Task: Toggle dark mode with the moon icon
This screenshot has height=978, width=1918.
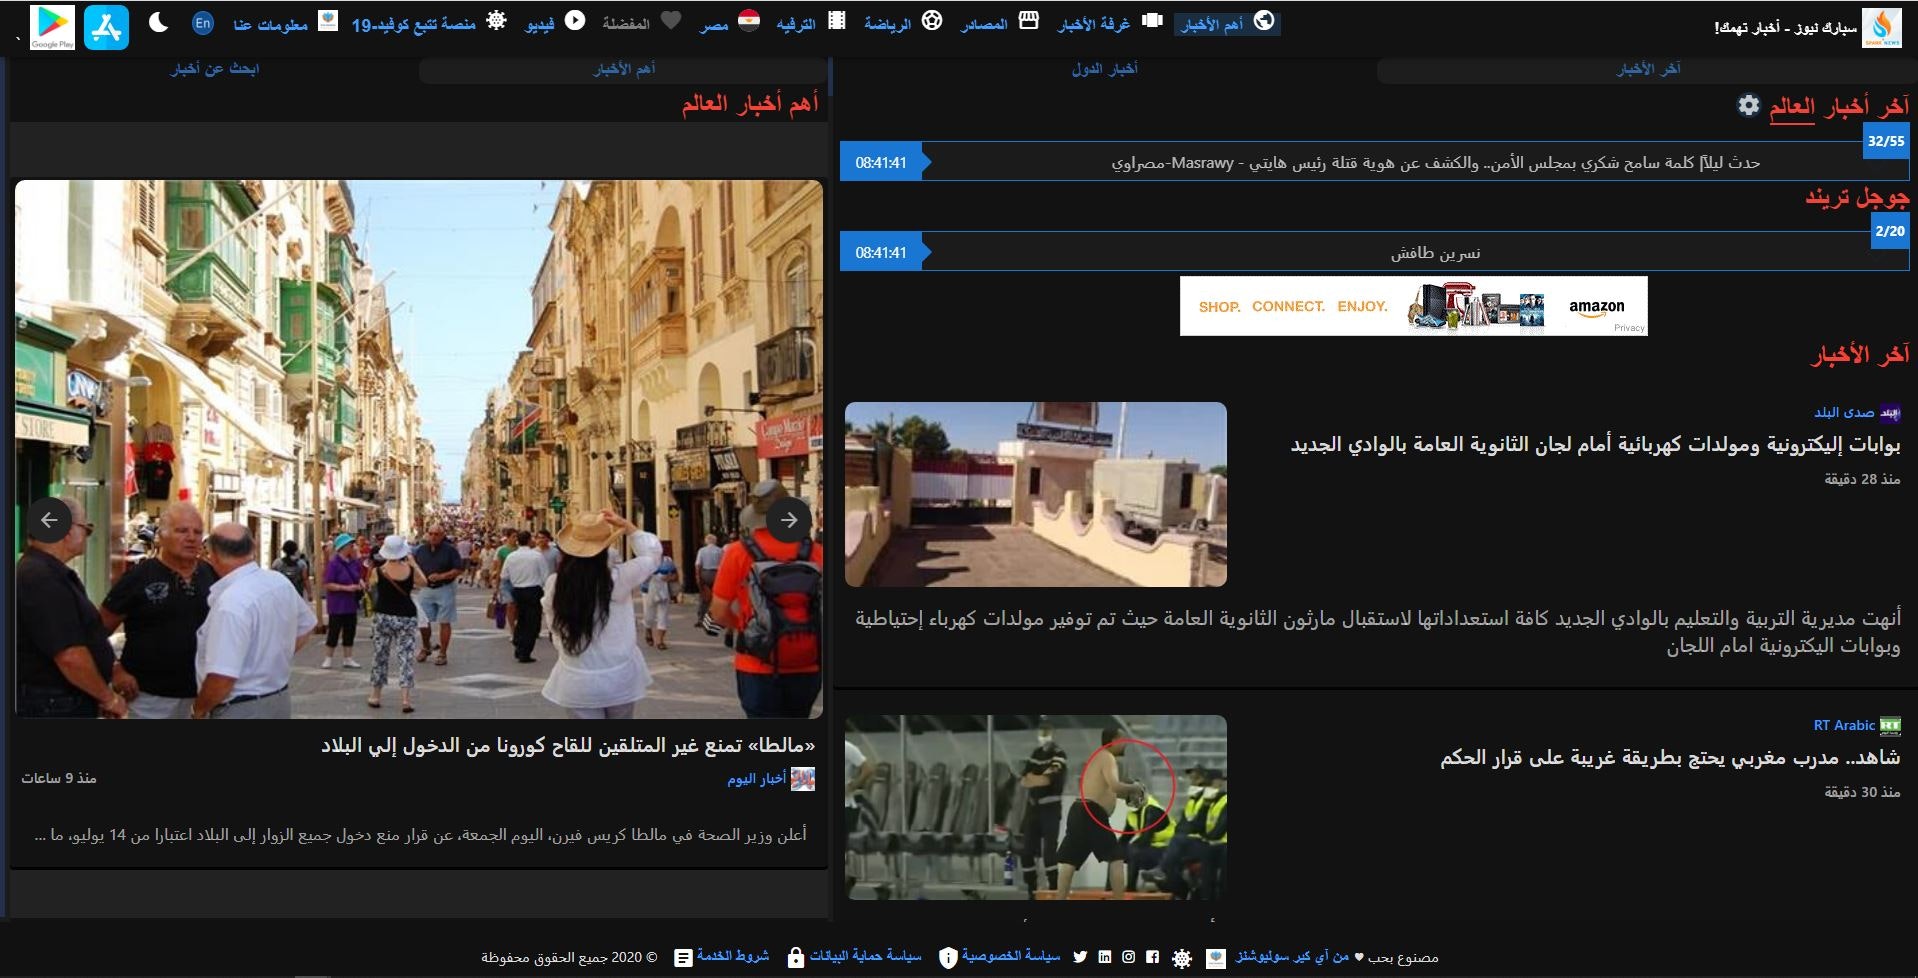Action: (160, 22)
